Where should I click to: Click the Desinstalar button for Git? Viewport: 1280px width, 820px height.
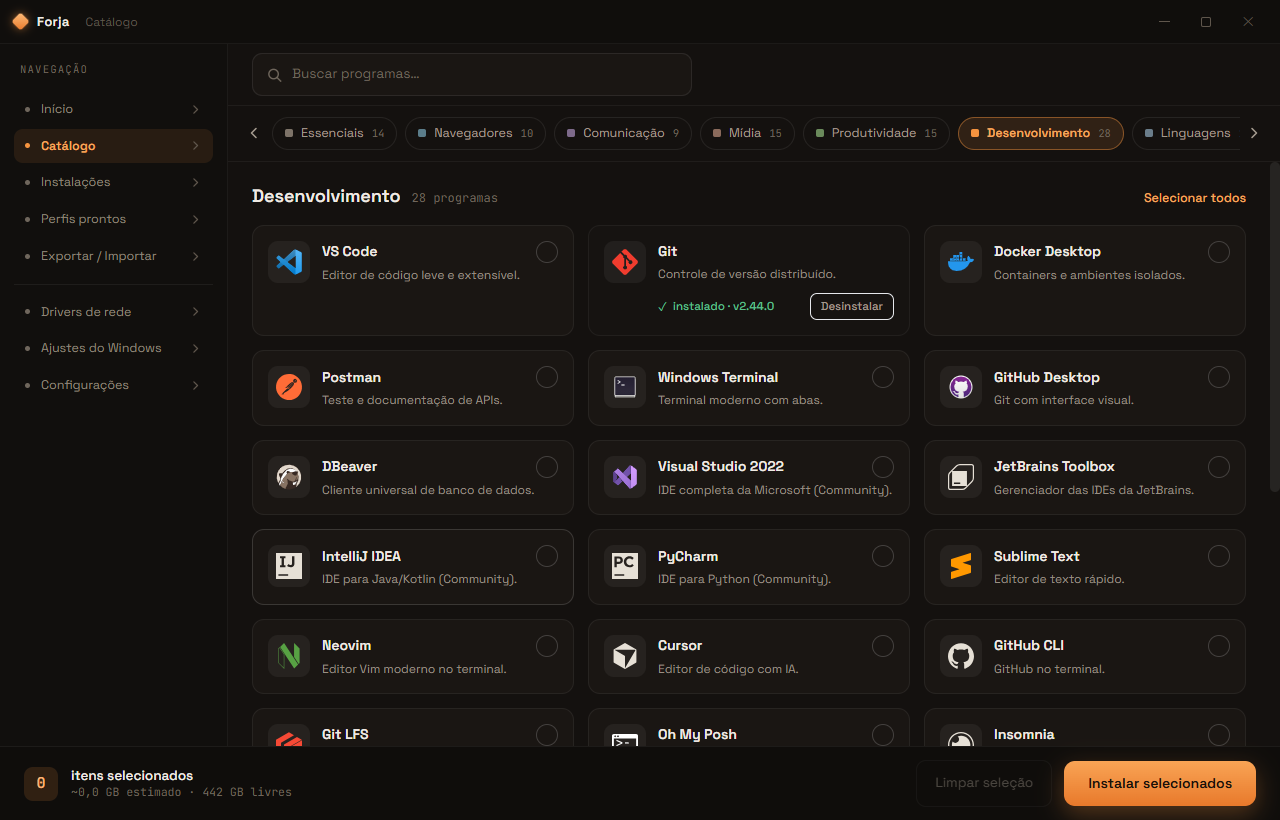click(852, 307)
